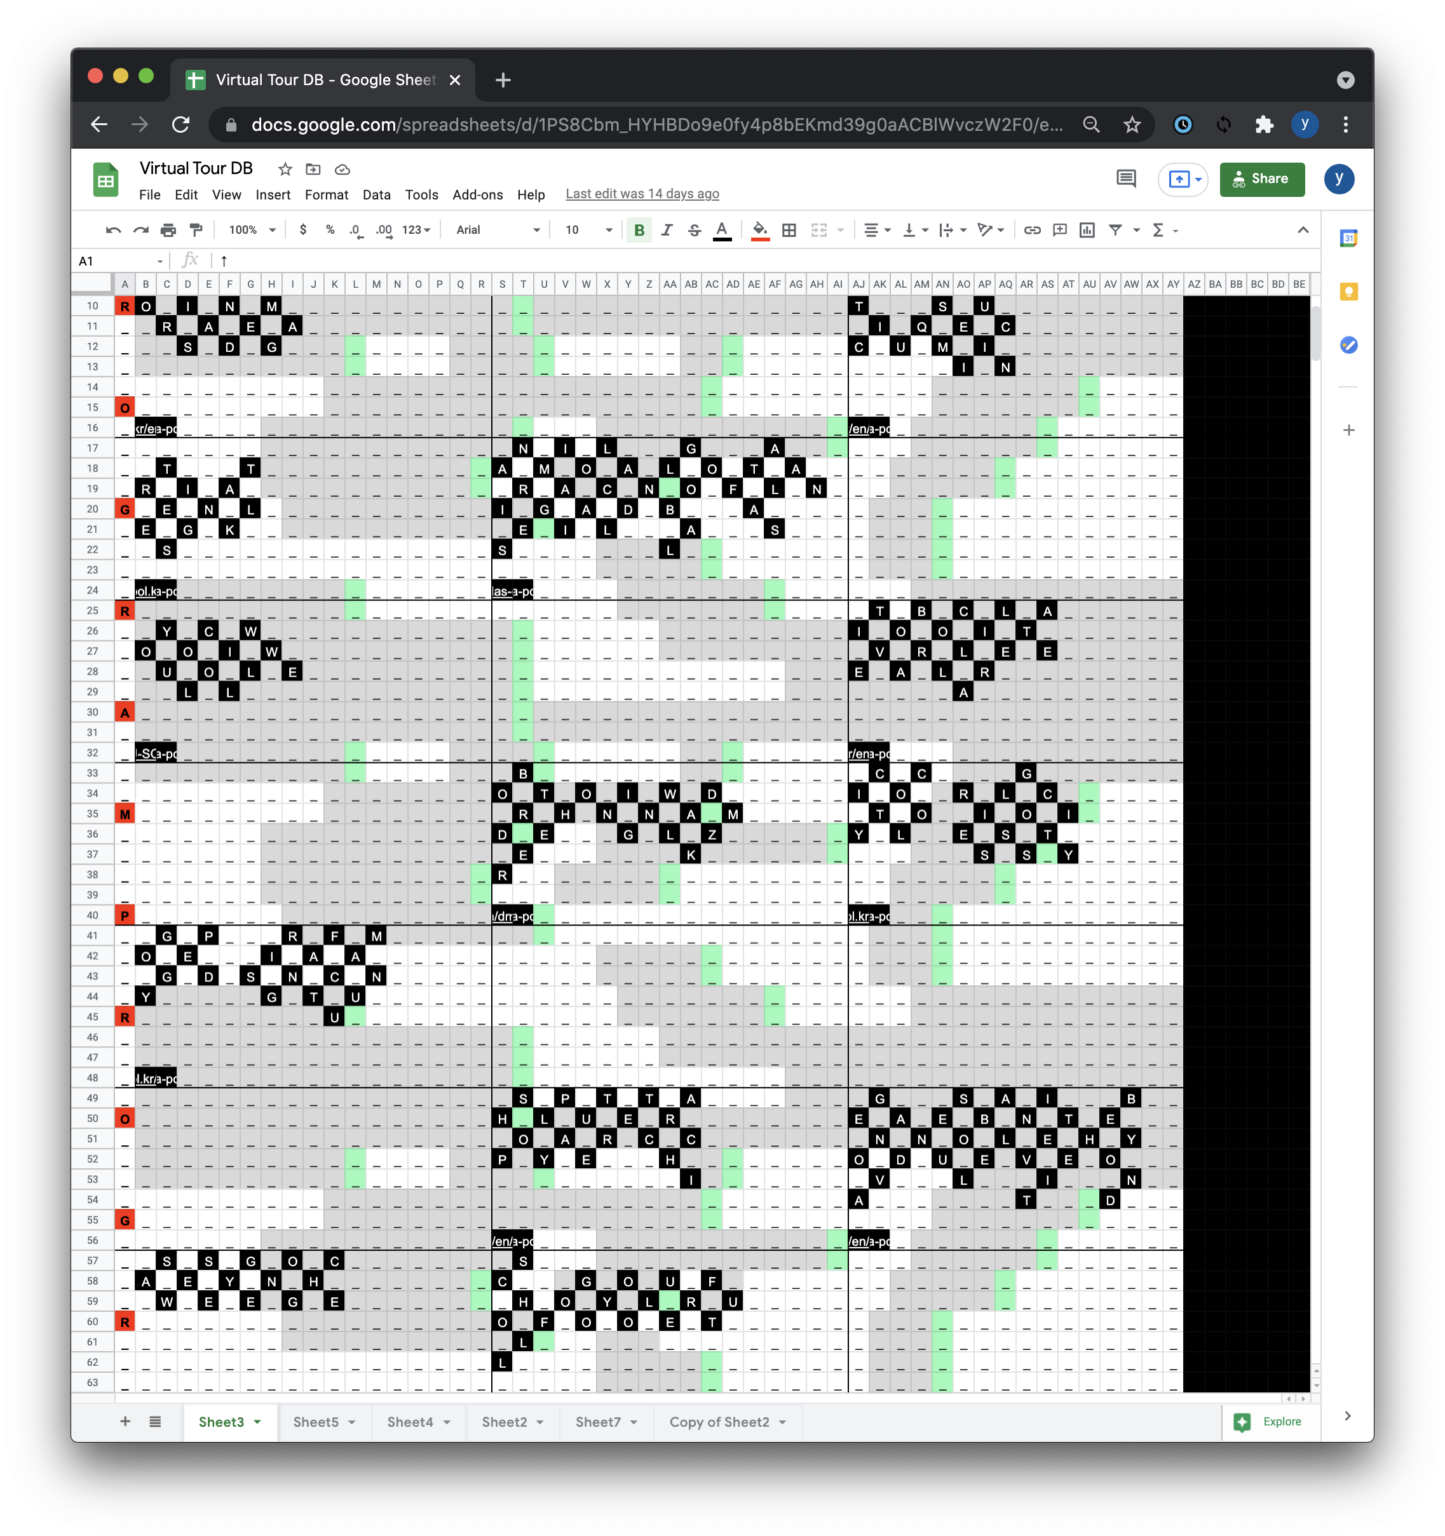Open the fill color picker

pos(760,230)
